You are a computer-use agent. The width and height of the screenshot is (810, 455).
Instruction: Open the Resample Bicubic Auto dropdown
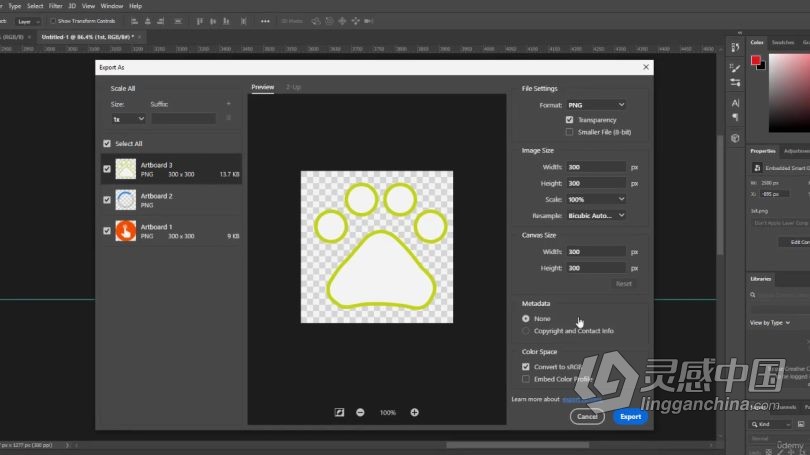pyautogui.click(x=596, y=215)
